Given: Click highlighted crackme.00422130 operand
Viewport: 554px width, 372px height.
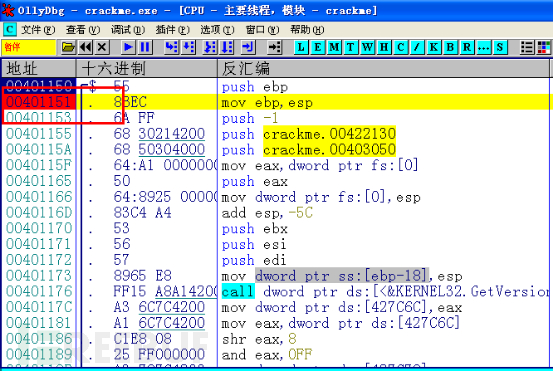Looking at the screenshot, I should 329,134.
